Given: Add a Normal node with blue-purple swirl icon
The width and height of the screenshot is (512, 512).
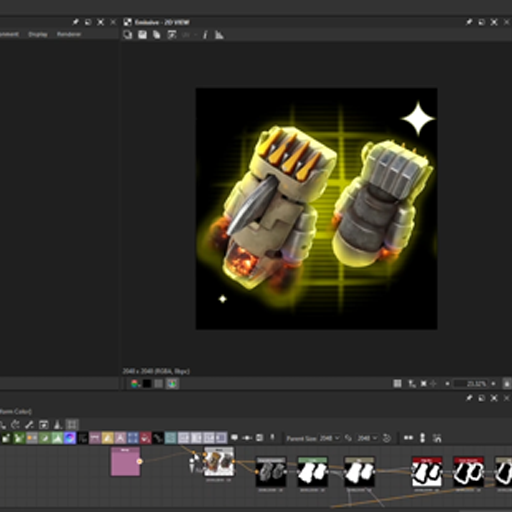Looking at the screenshot, I should 70,438.
